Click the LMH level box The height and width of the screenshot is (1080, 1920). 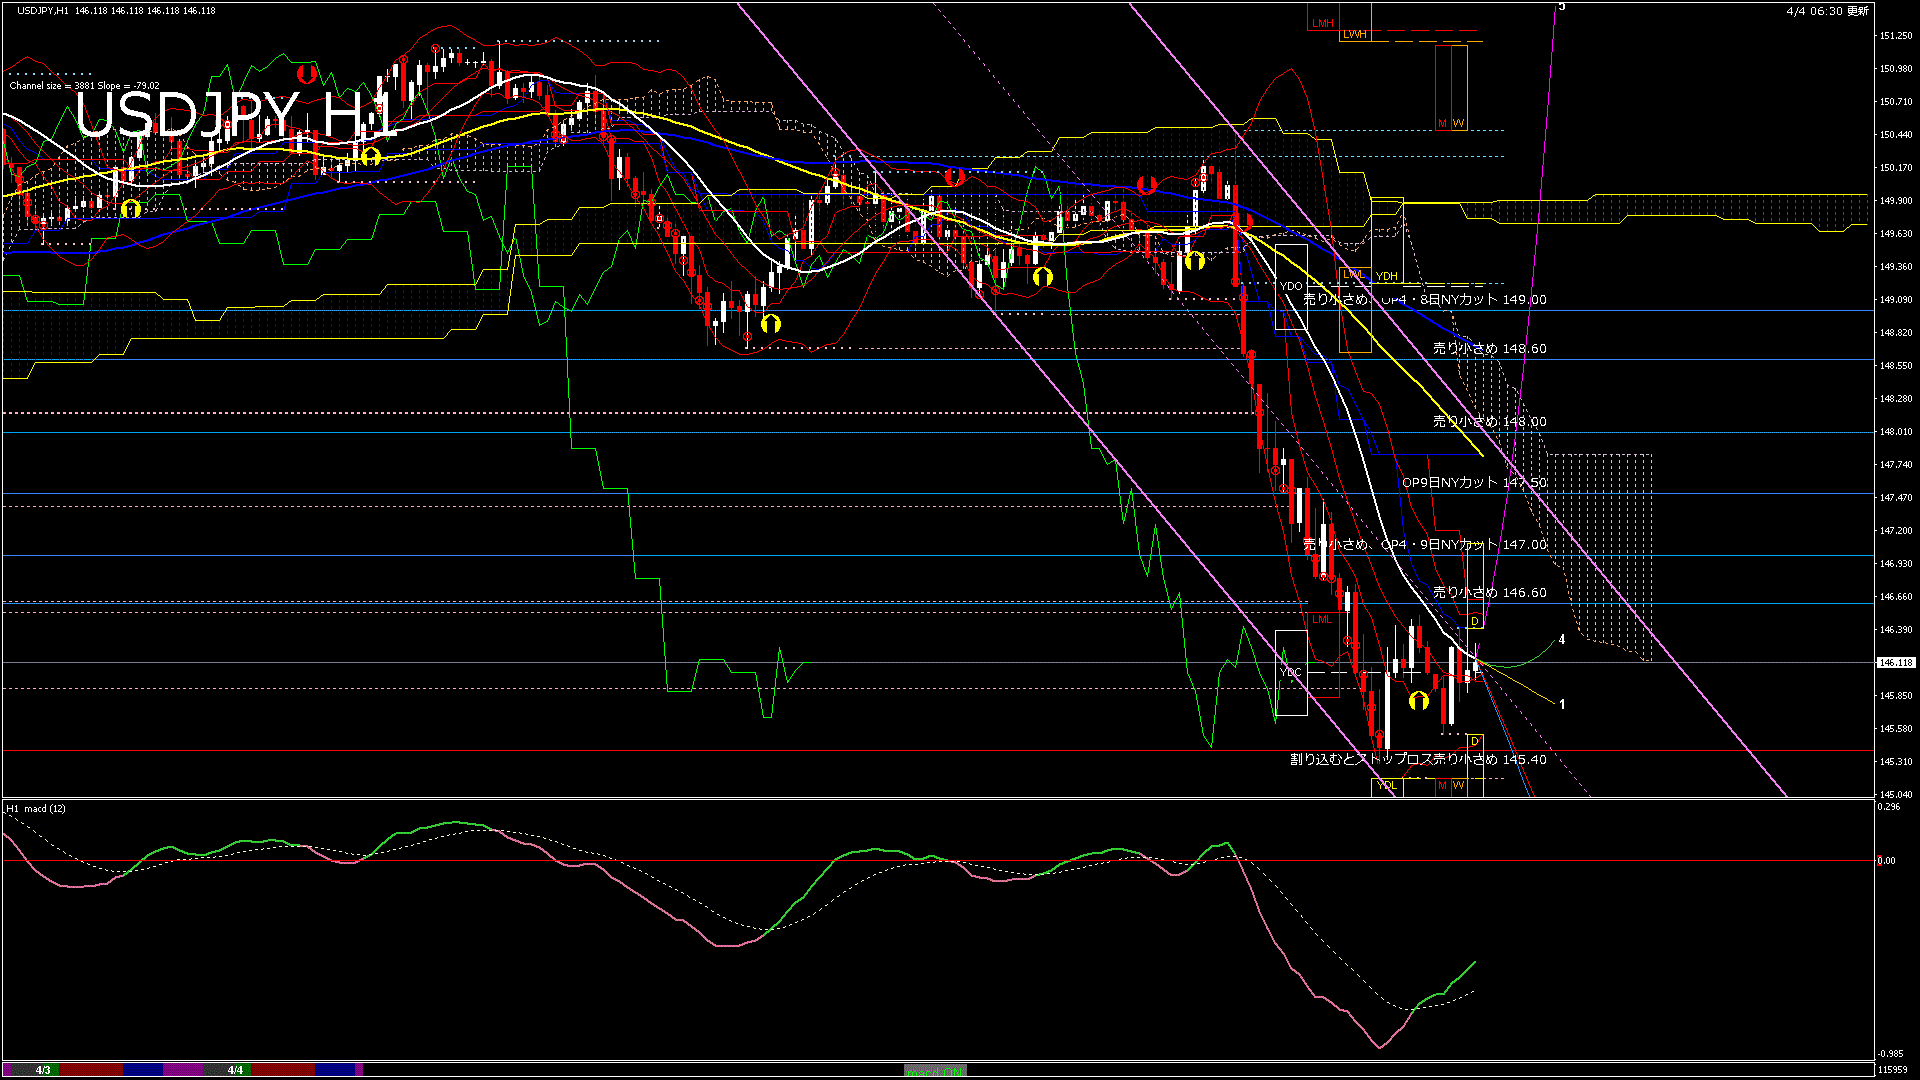point(1323,22)
